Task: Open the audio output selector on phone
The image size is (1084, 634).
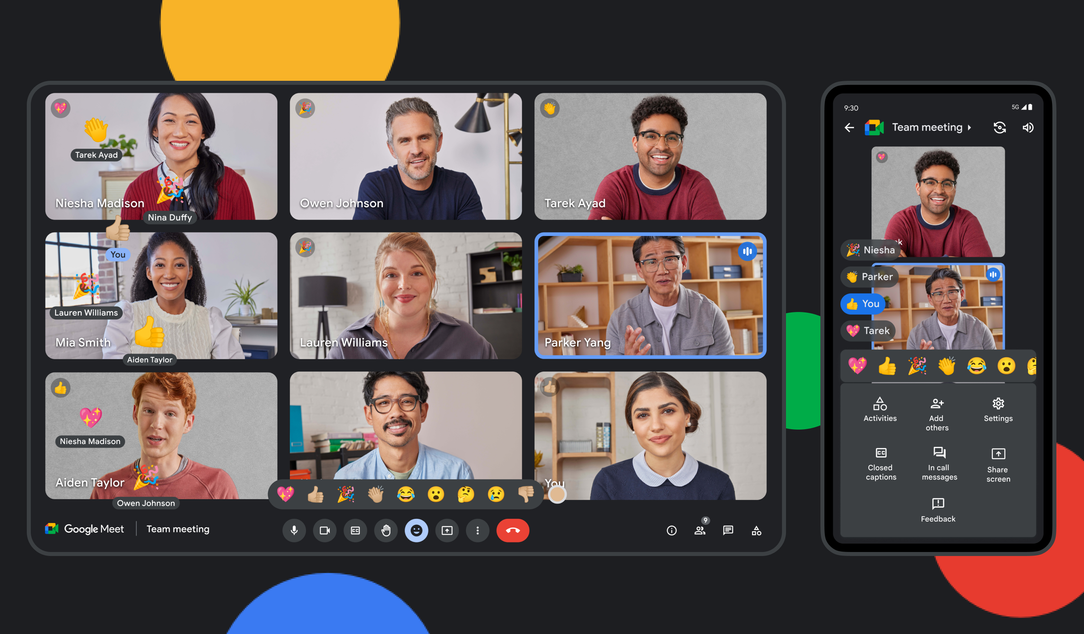Action: point(1028,128)
